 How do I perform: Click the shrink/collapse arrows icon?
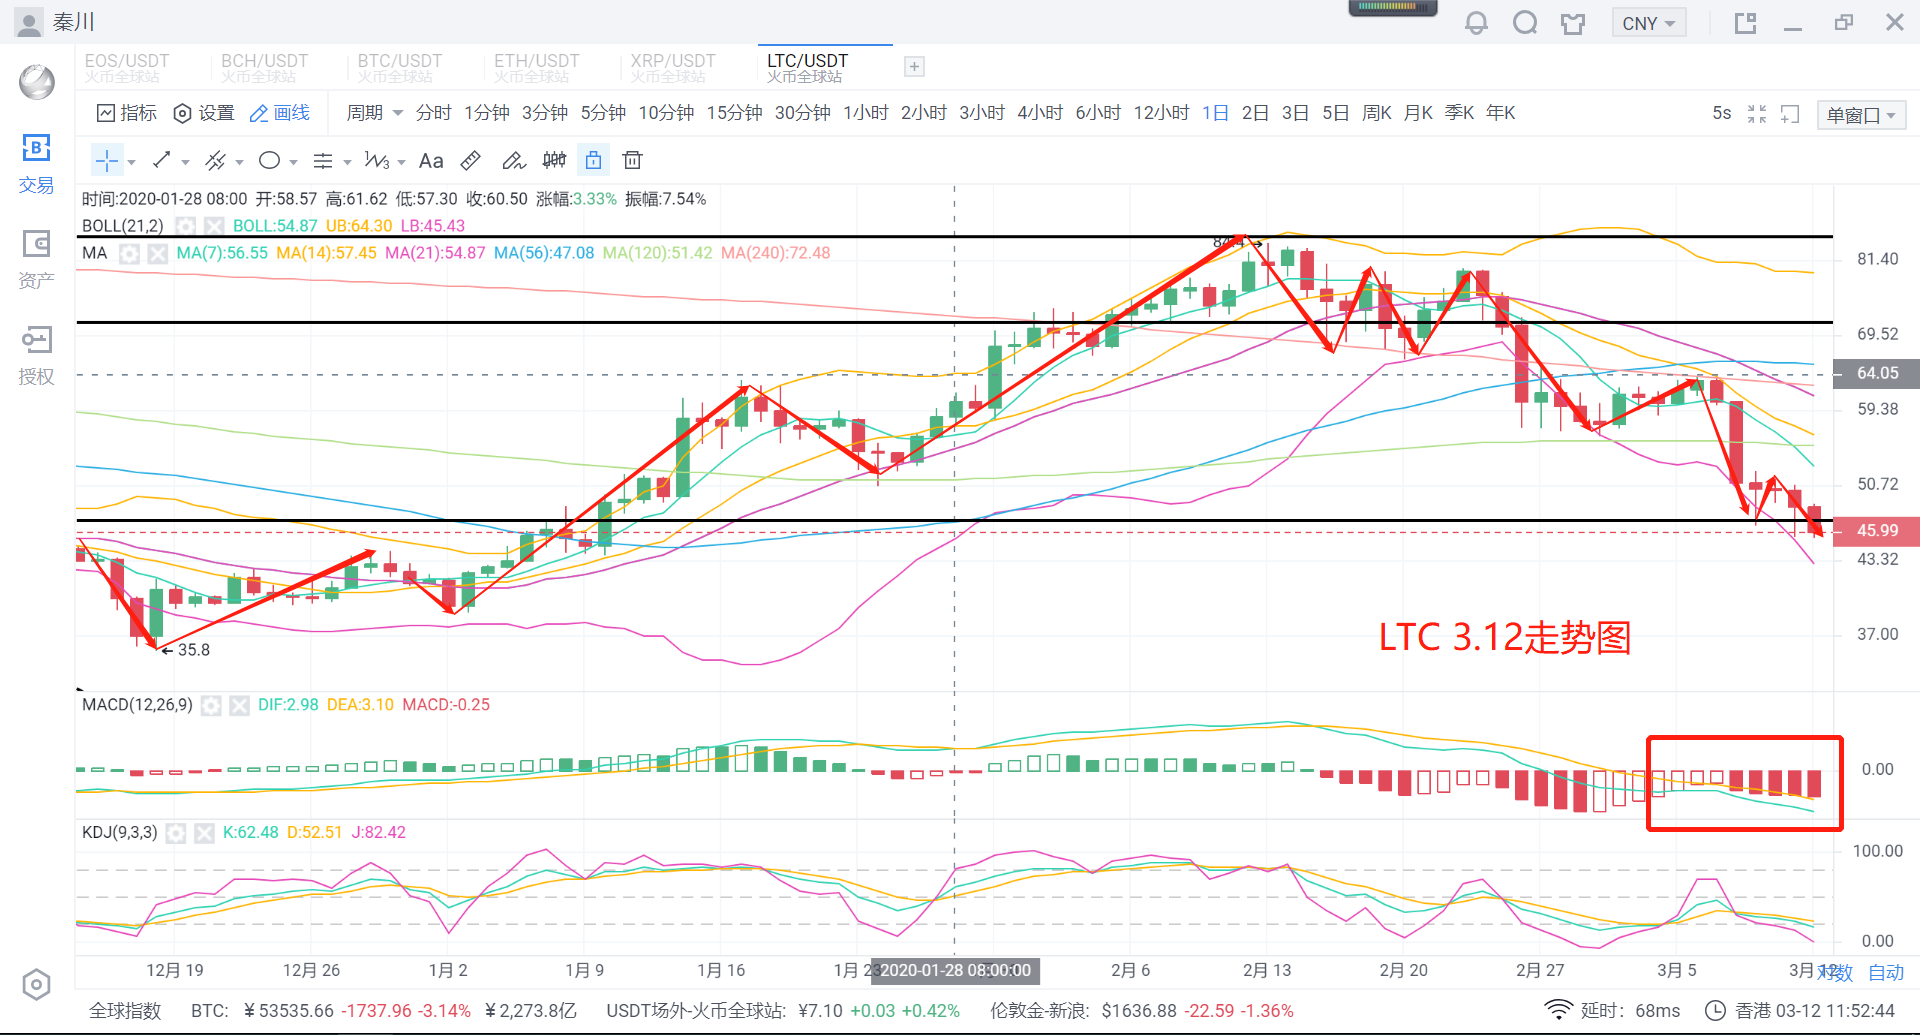point(1757,114)
